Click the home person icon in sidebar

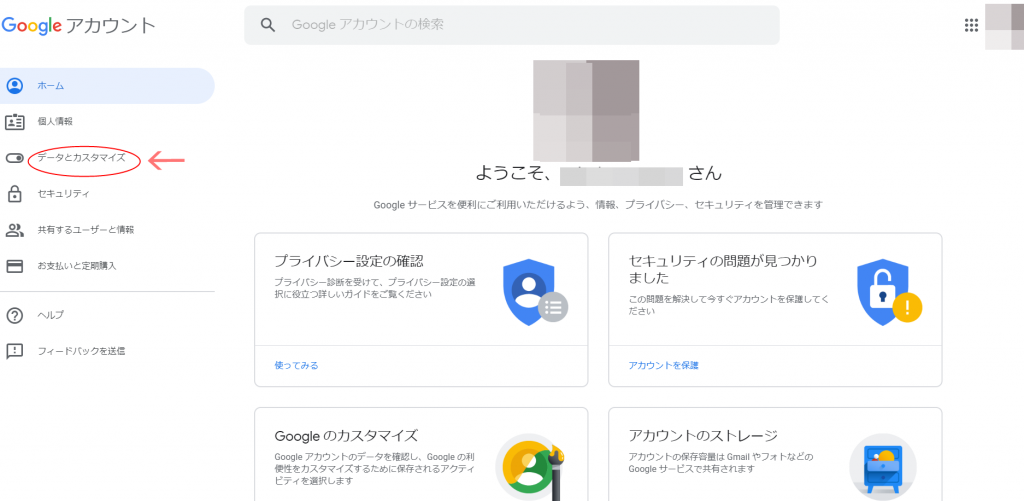pos(14,86)
